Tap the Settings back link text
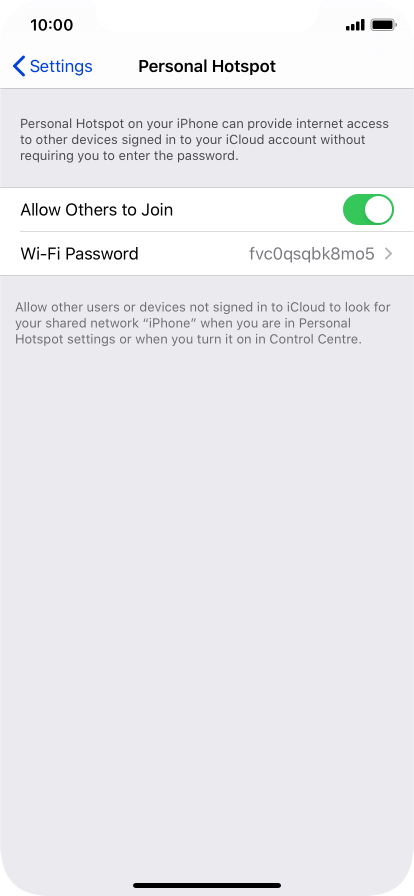Image resolution: width=414 pixels, height=896 pixels. point(61,66)
